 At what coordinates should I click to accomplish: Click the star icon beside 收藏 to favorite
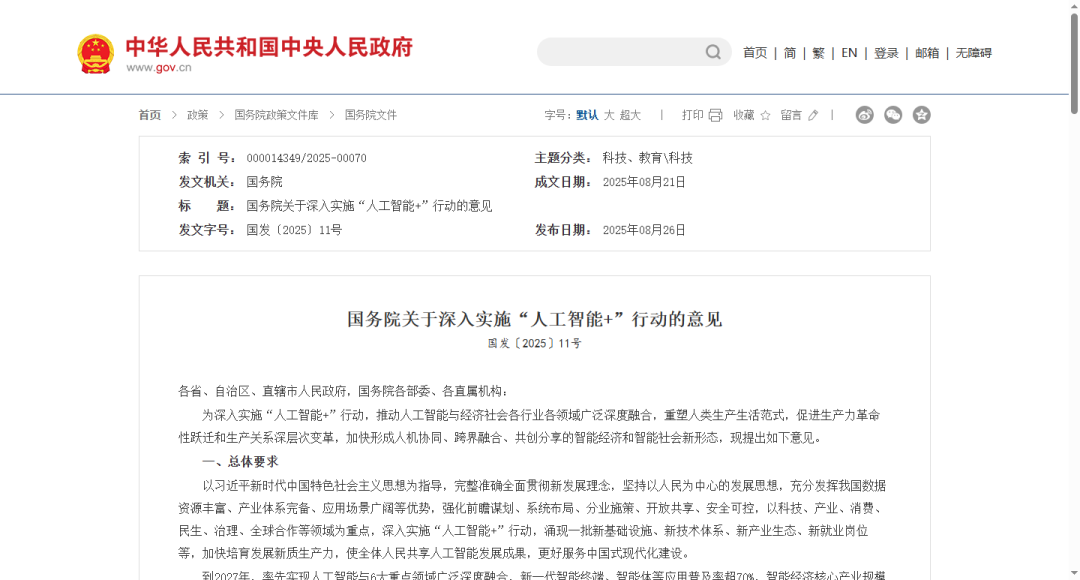(x=765, y=114)
